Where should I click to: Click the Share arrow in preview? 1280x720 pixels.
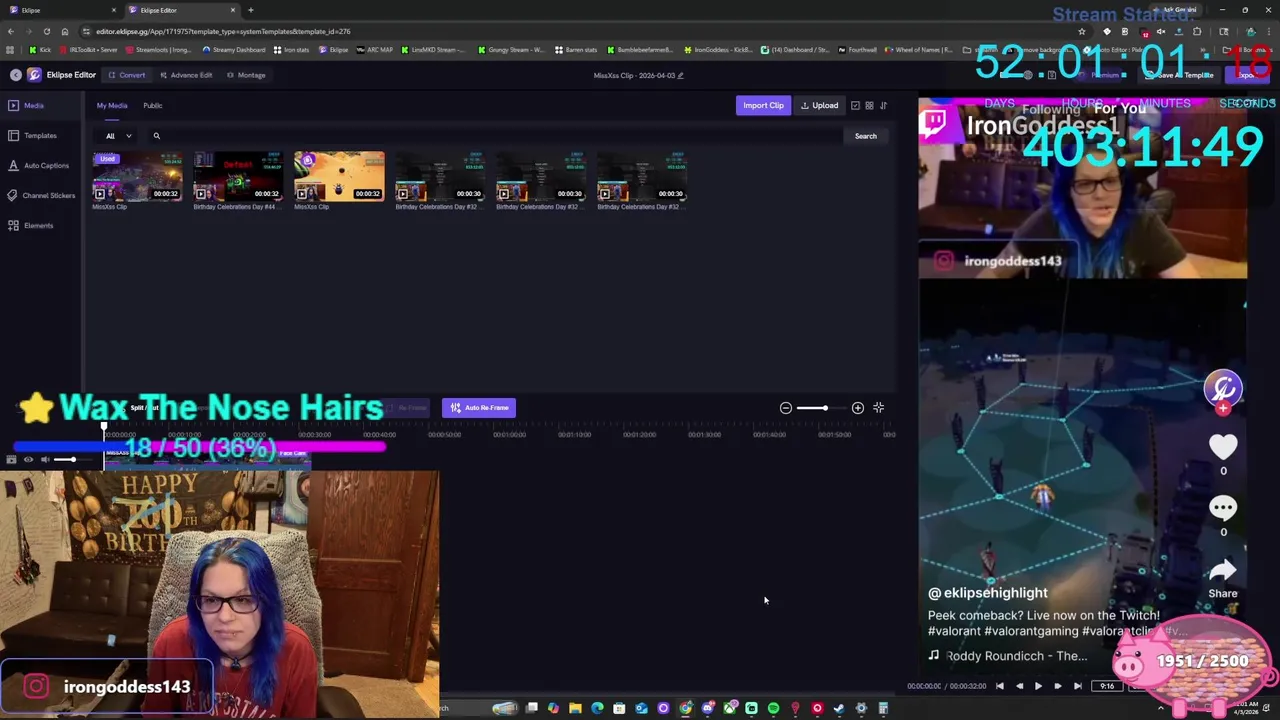(1223, 570)
